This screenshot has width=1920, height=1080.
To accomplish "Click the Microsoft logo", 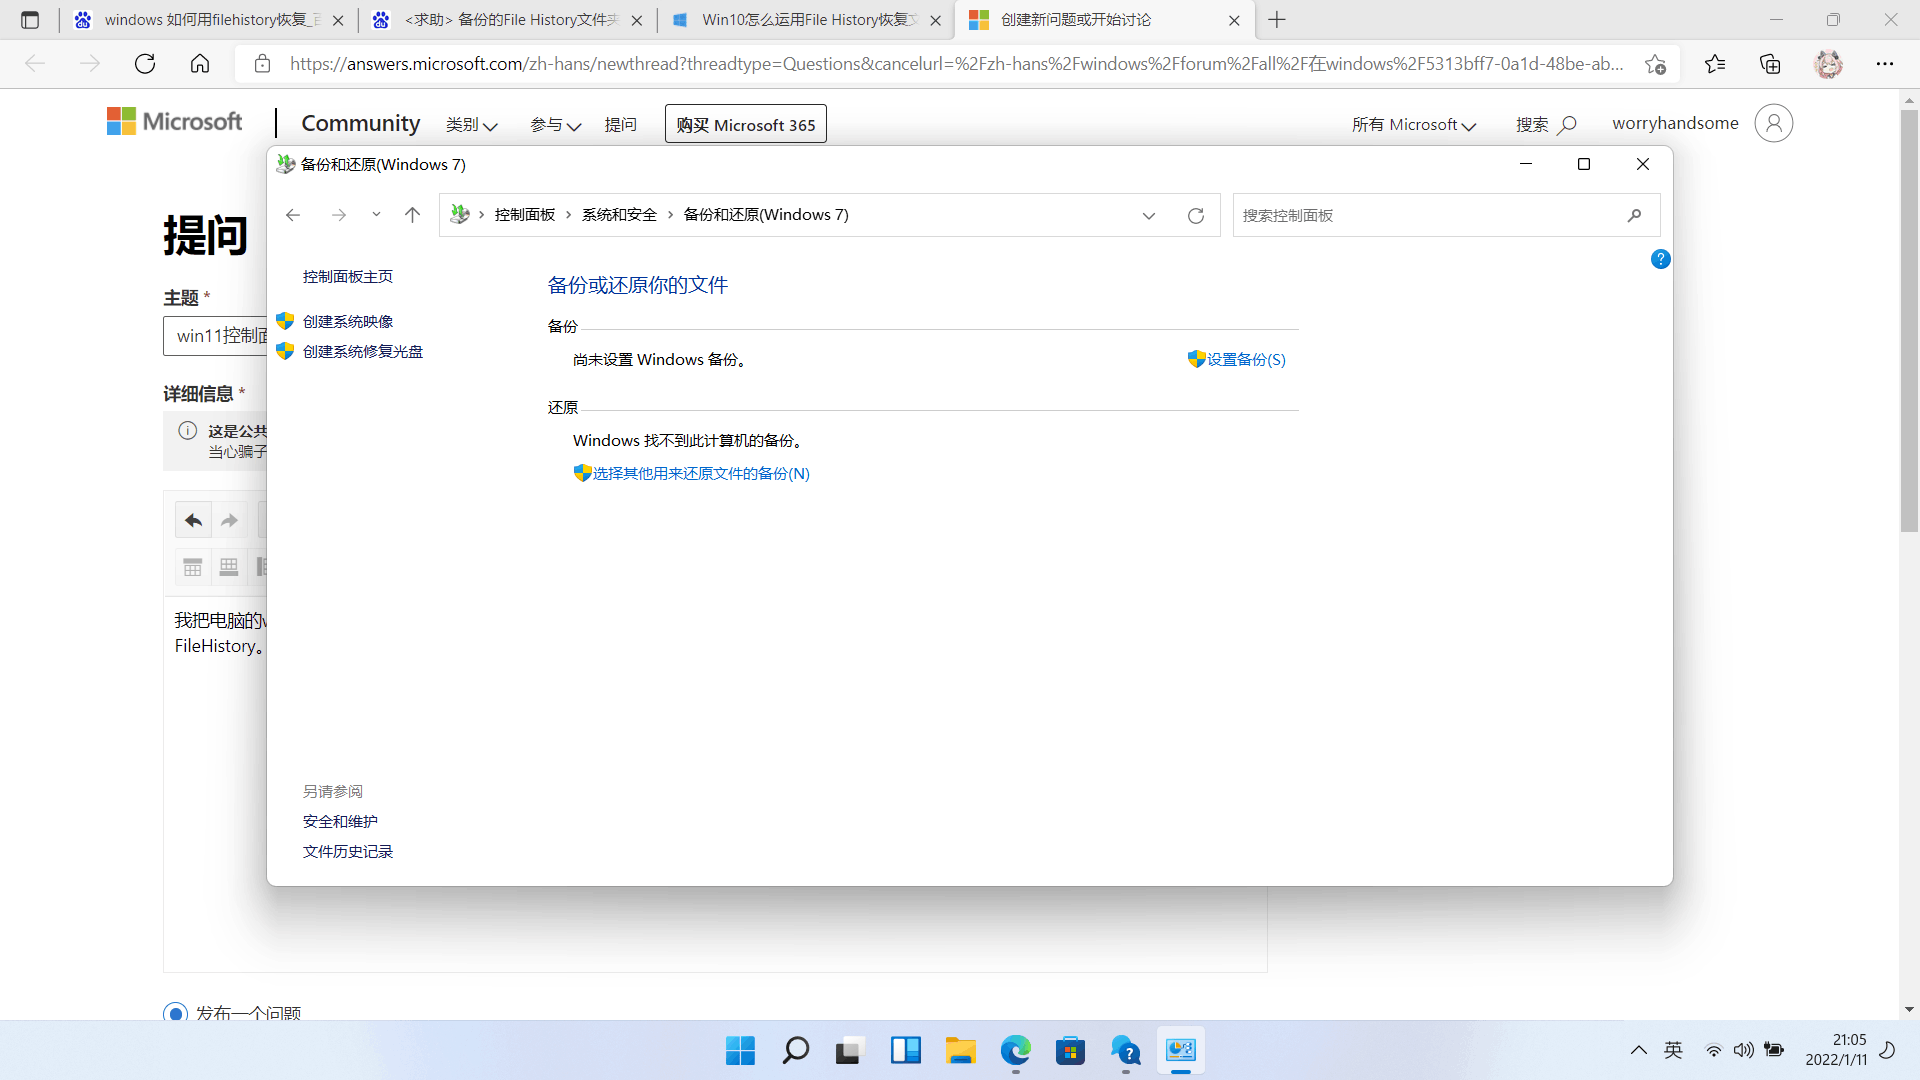I will [x=175, y=122].
